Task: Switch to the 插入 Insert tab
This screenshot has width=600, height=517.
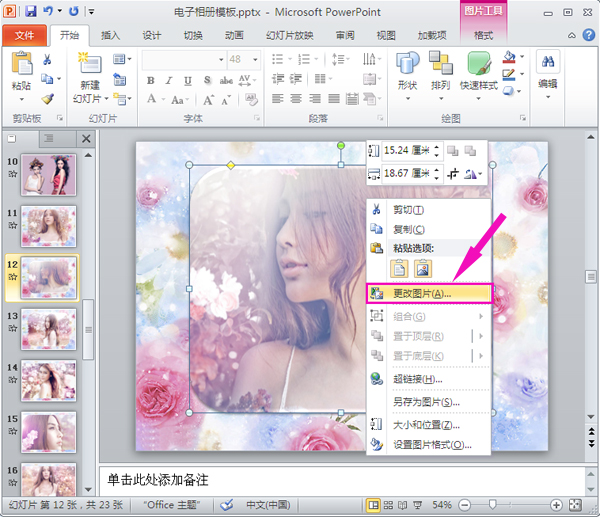Action: click(x=110, y=36)
